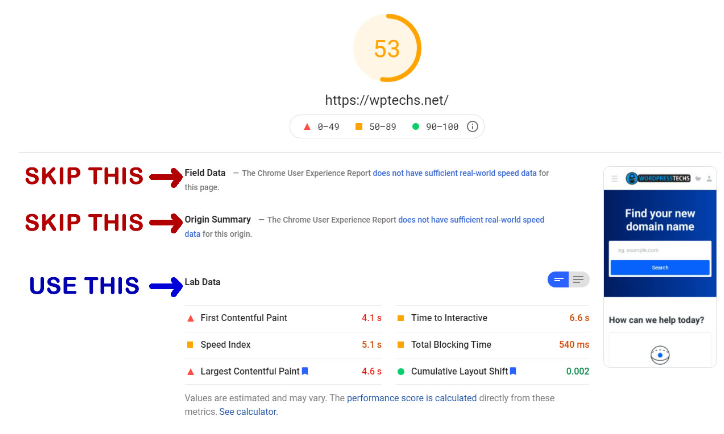The height and width of the screenshot is (434, 724).
Task: Open the 'does not have sufficient real-world speed data' Field Data link
Action: 454,173
